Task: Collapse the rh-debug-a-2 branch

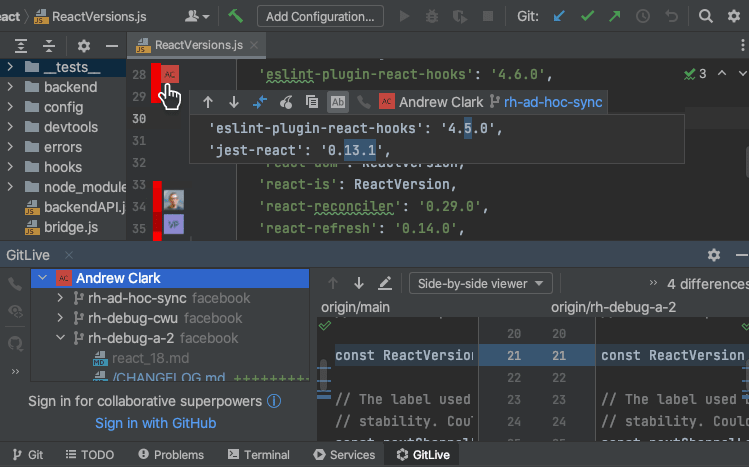Action: coord(60,338)
